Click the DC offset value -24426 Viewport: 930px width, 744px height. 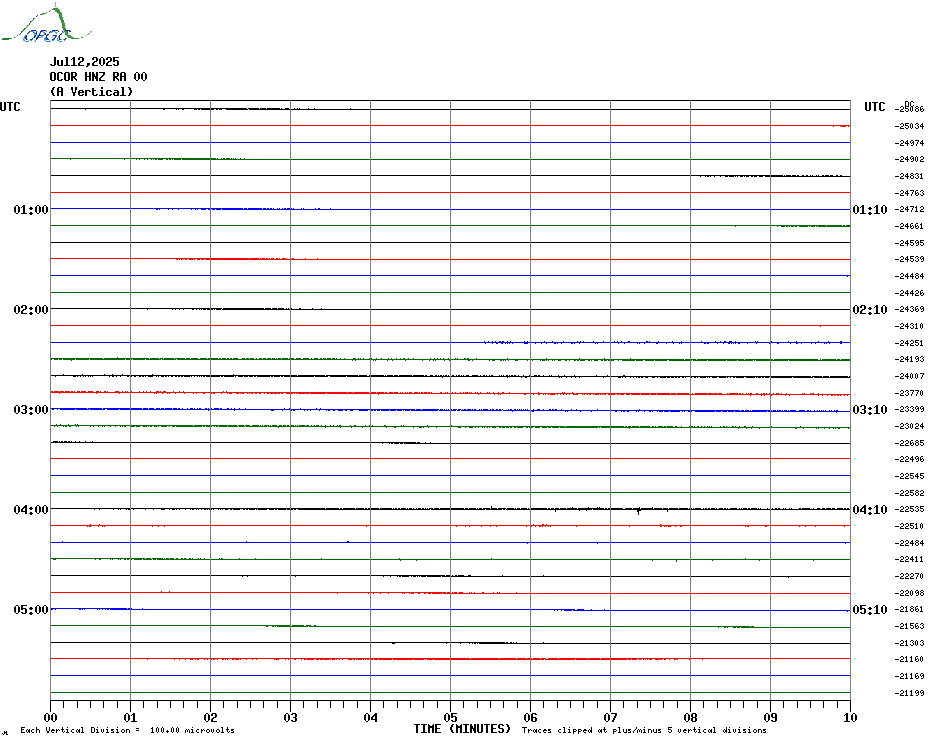tap(909, 293)
